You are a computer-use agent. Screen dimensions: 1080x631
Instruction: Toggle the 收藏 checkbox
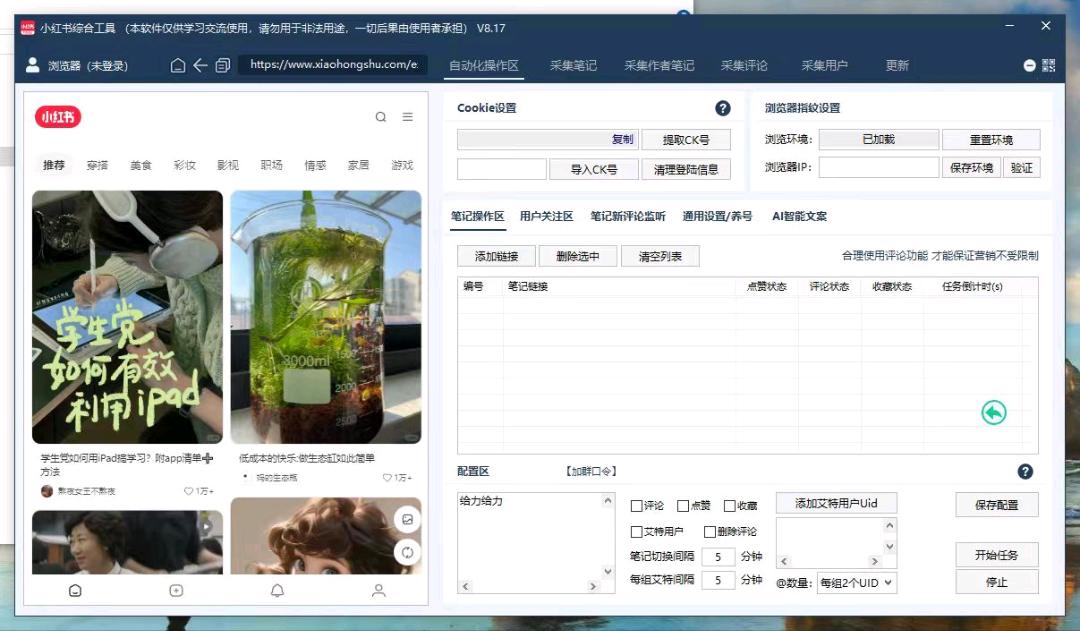[x=729, y=506]
